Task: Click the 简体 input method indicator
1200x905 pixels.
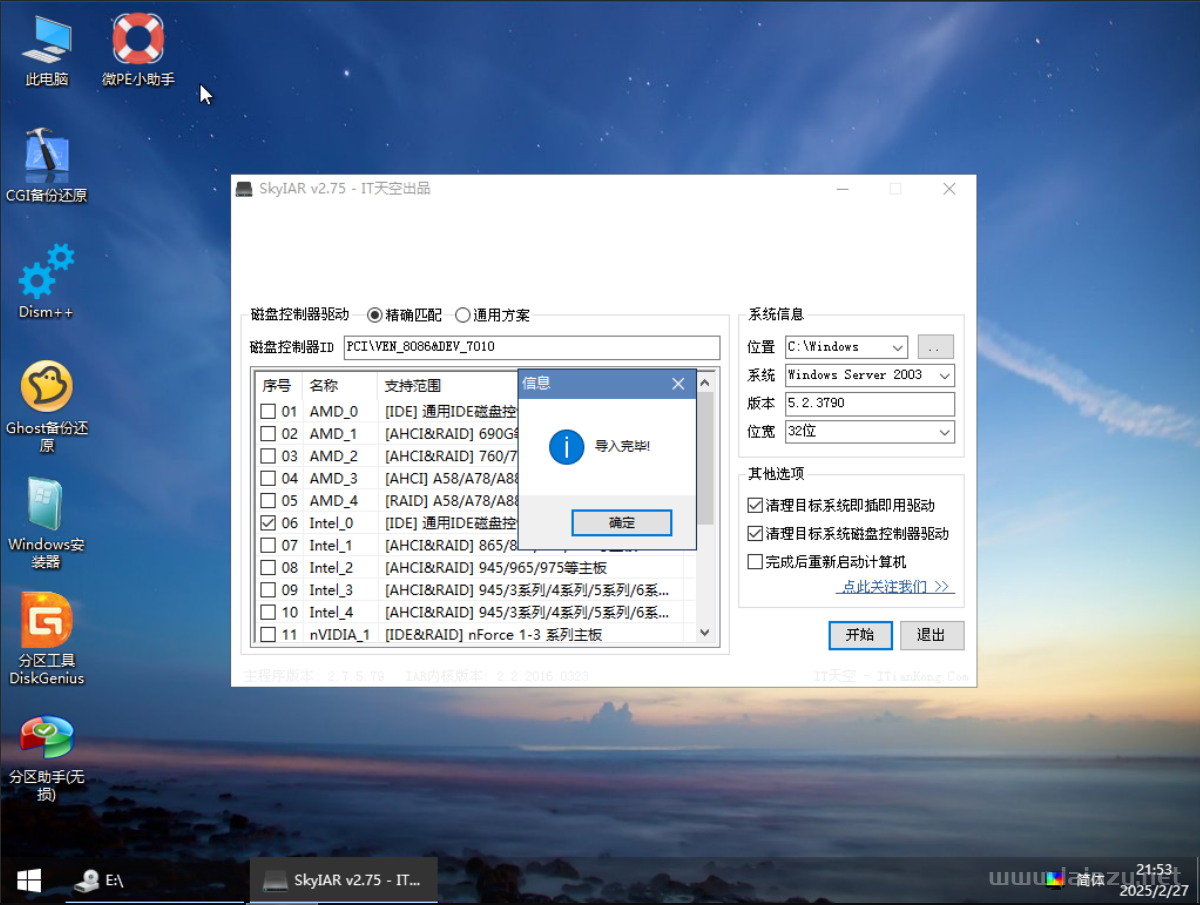Action: 1091,880
